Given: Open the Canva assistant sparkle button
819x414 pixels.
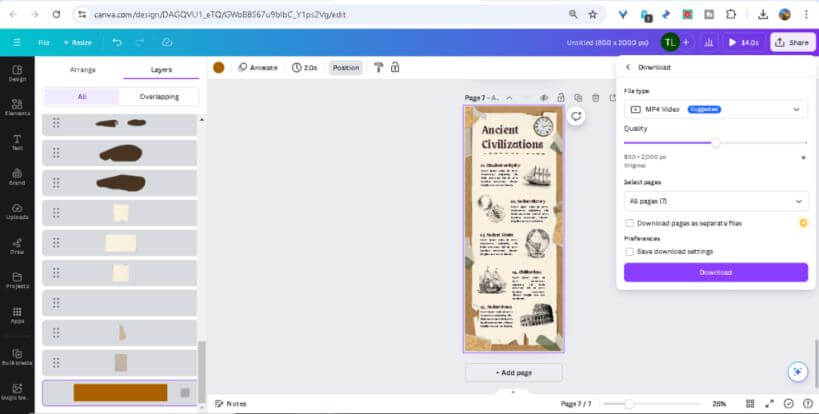Looking at the screenshot, I should pos(798,372).
